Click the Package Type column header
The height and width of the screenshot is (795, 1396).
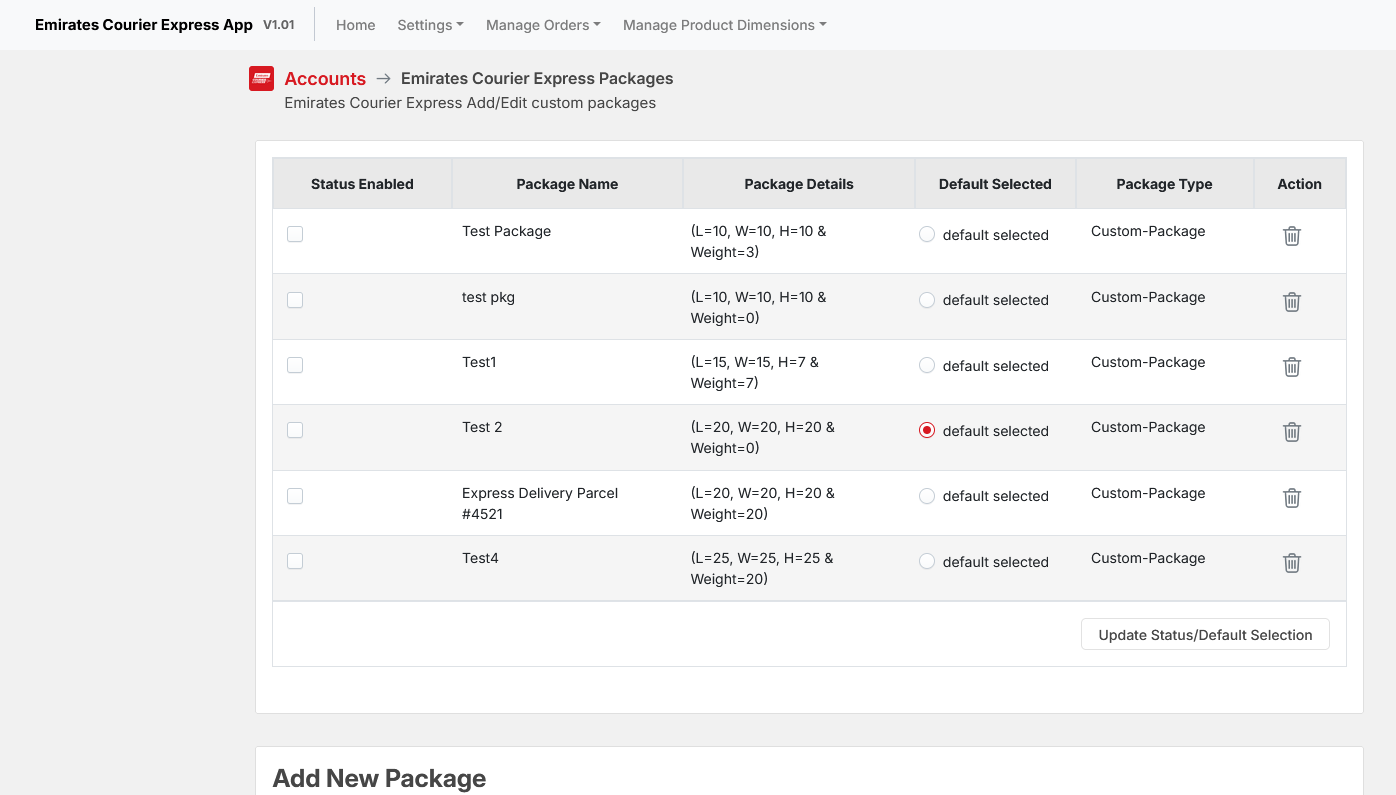(1164, 184)
